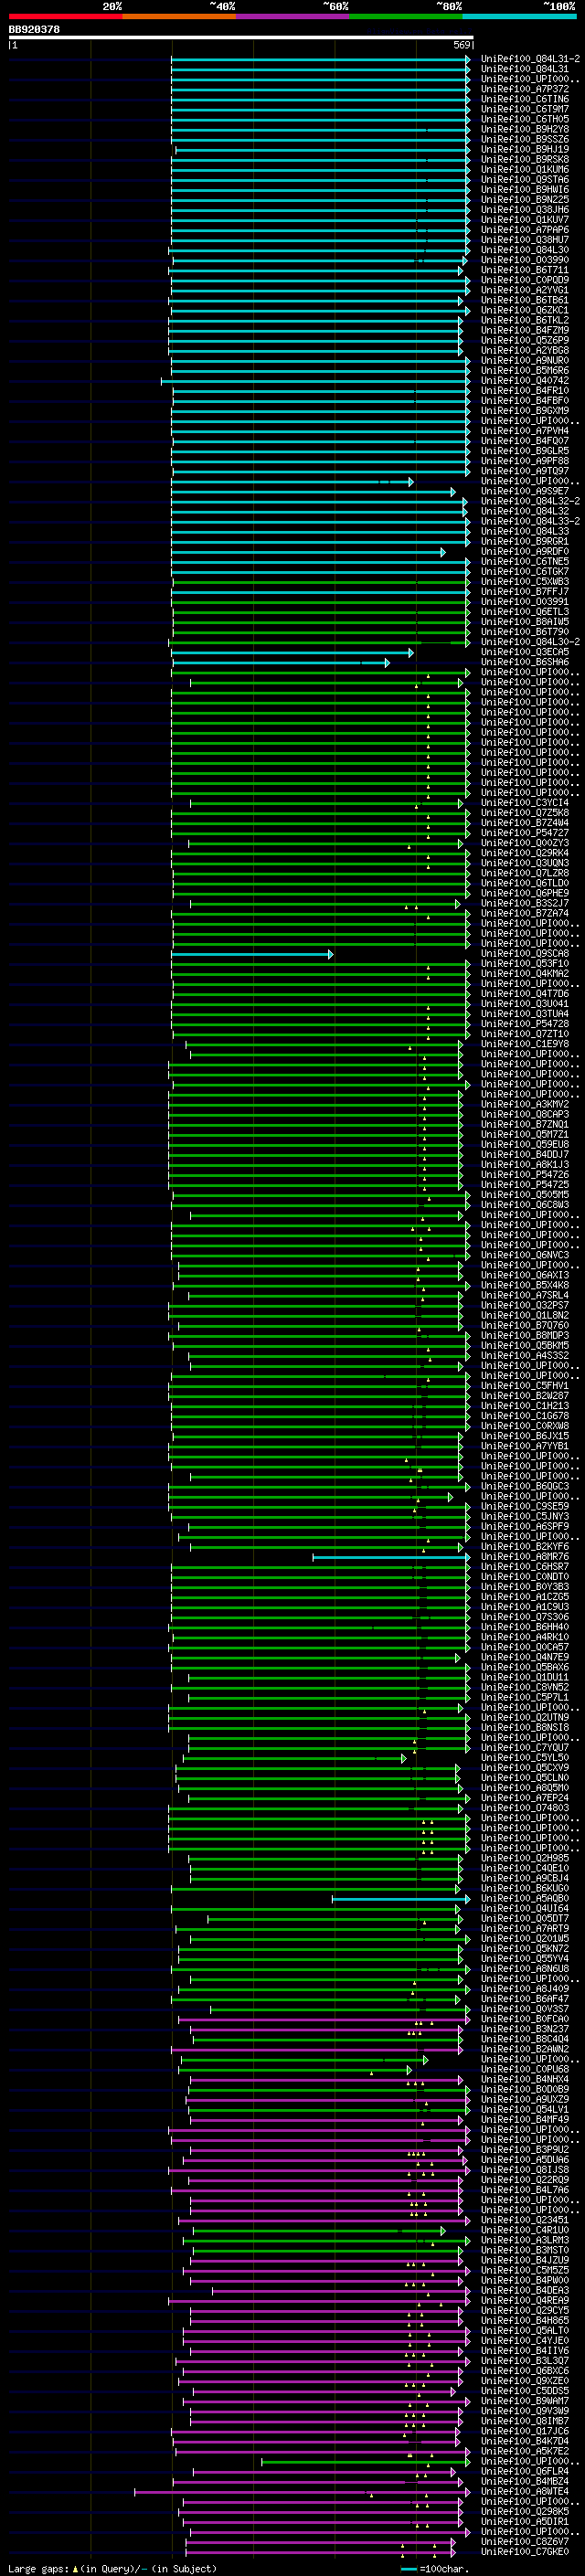This screenshot has width=585, height=2576.
Task: Select hit label UniRef100_C1E9Y8
Action: pyautogui.click(x=525, y=1044)
